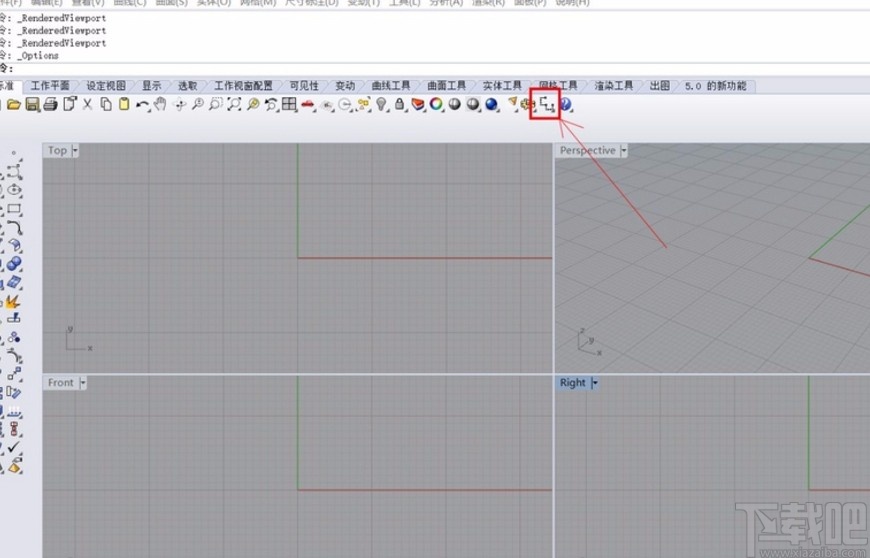Screen dimensions: 870x558
Task: Switch to the 显示 toolbar tab
Action: (151, 85)
